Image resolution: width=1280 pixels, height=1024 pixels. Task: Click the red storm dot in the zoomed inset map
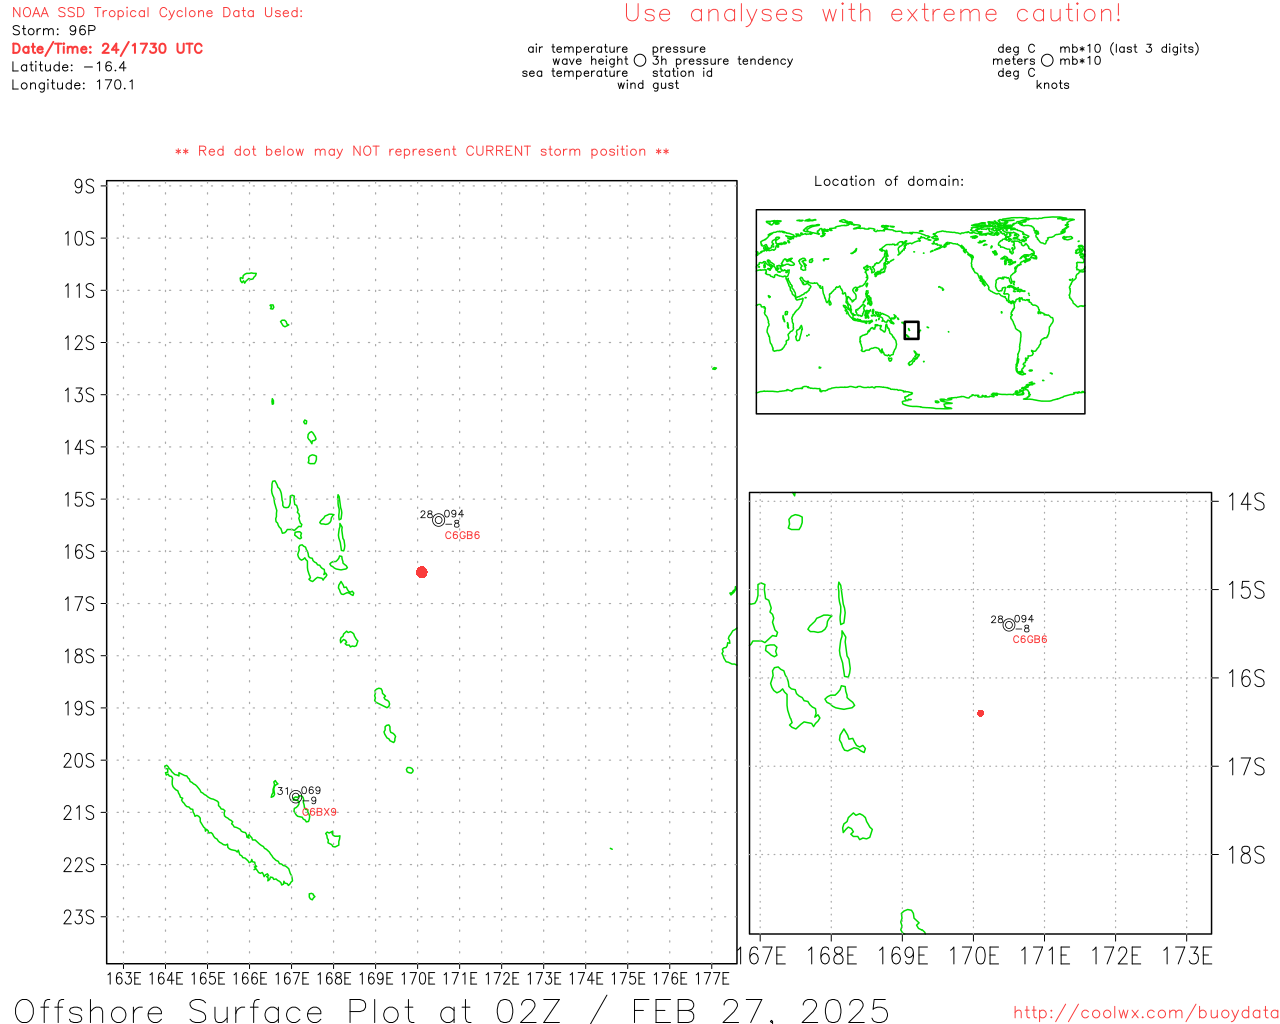[x=981, y=713]
